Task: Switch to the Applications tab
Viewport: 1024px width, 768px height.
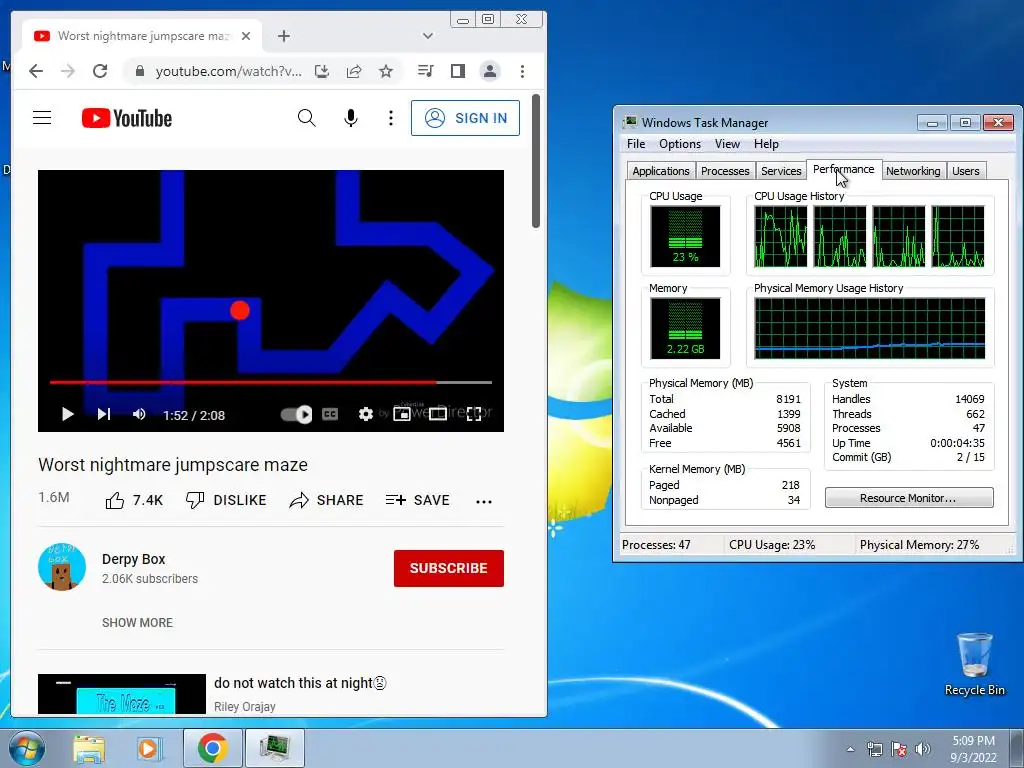Action: [x=661, y=171]
